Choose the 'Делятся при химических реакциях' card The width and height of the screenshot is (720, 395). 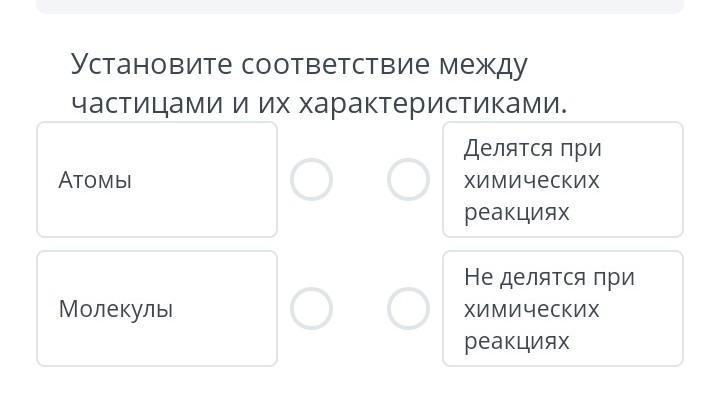tap(563, 180)
